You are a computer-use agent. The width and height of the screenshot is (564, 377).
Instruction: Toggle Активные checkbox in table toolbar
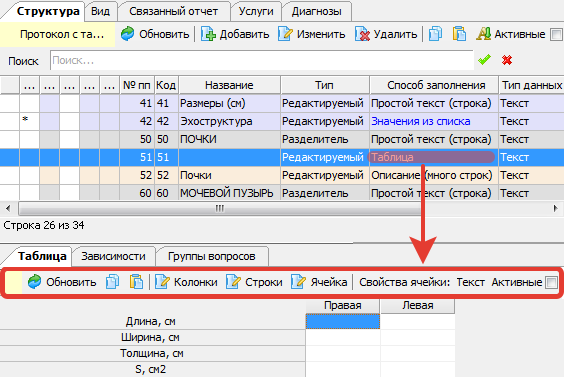coord(551,282)
